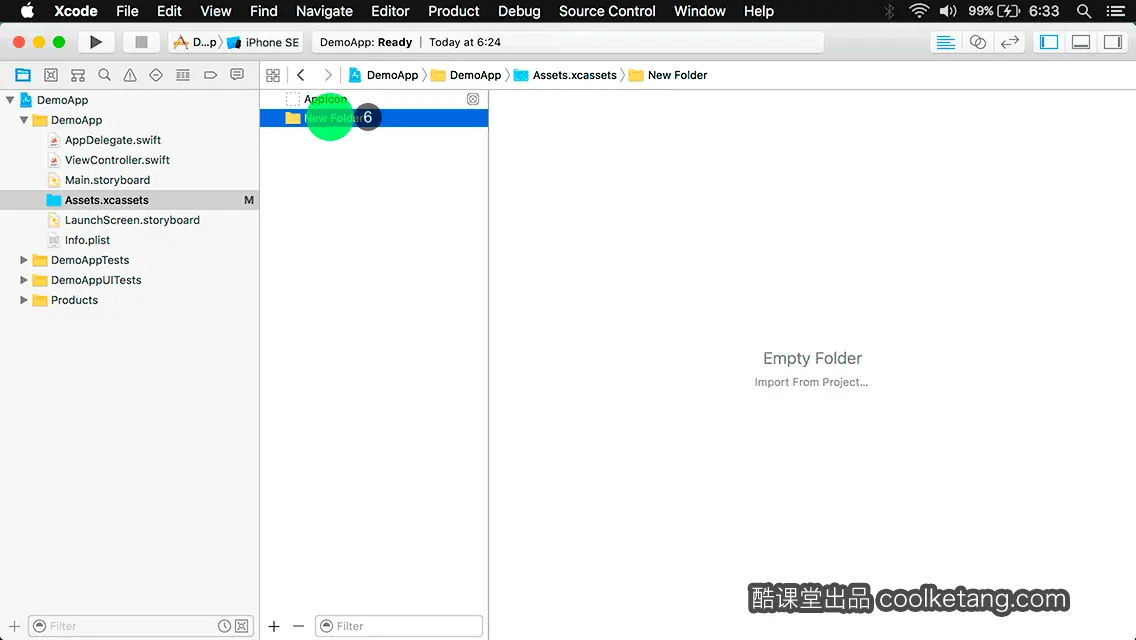Image resolution: width=1136 pixels, height=640 pixels.
Task: Show the Report navigator
Action: pyautogui.click(x=237, y=75)
